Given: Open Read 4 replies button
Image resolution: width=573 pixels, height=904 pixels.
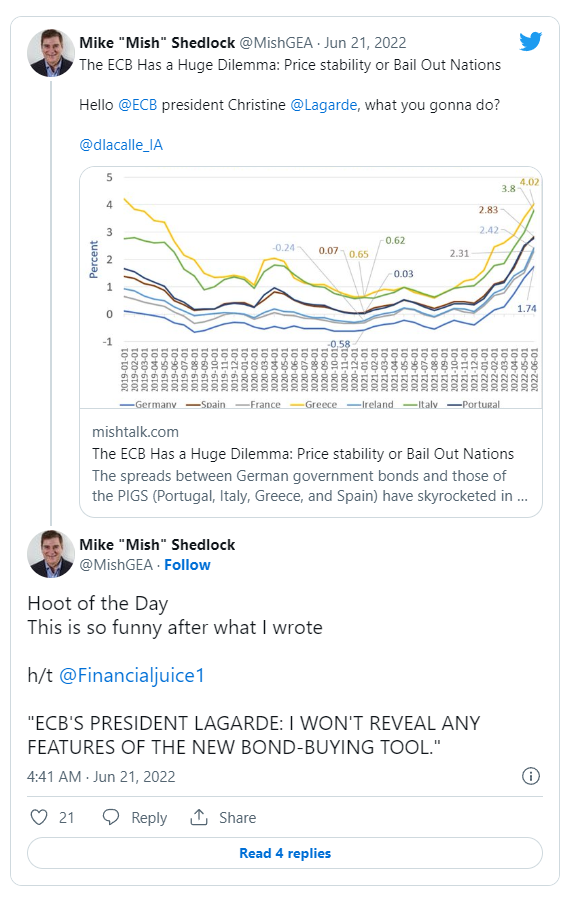Looking at the screenshot, I should coord(285,853).
